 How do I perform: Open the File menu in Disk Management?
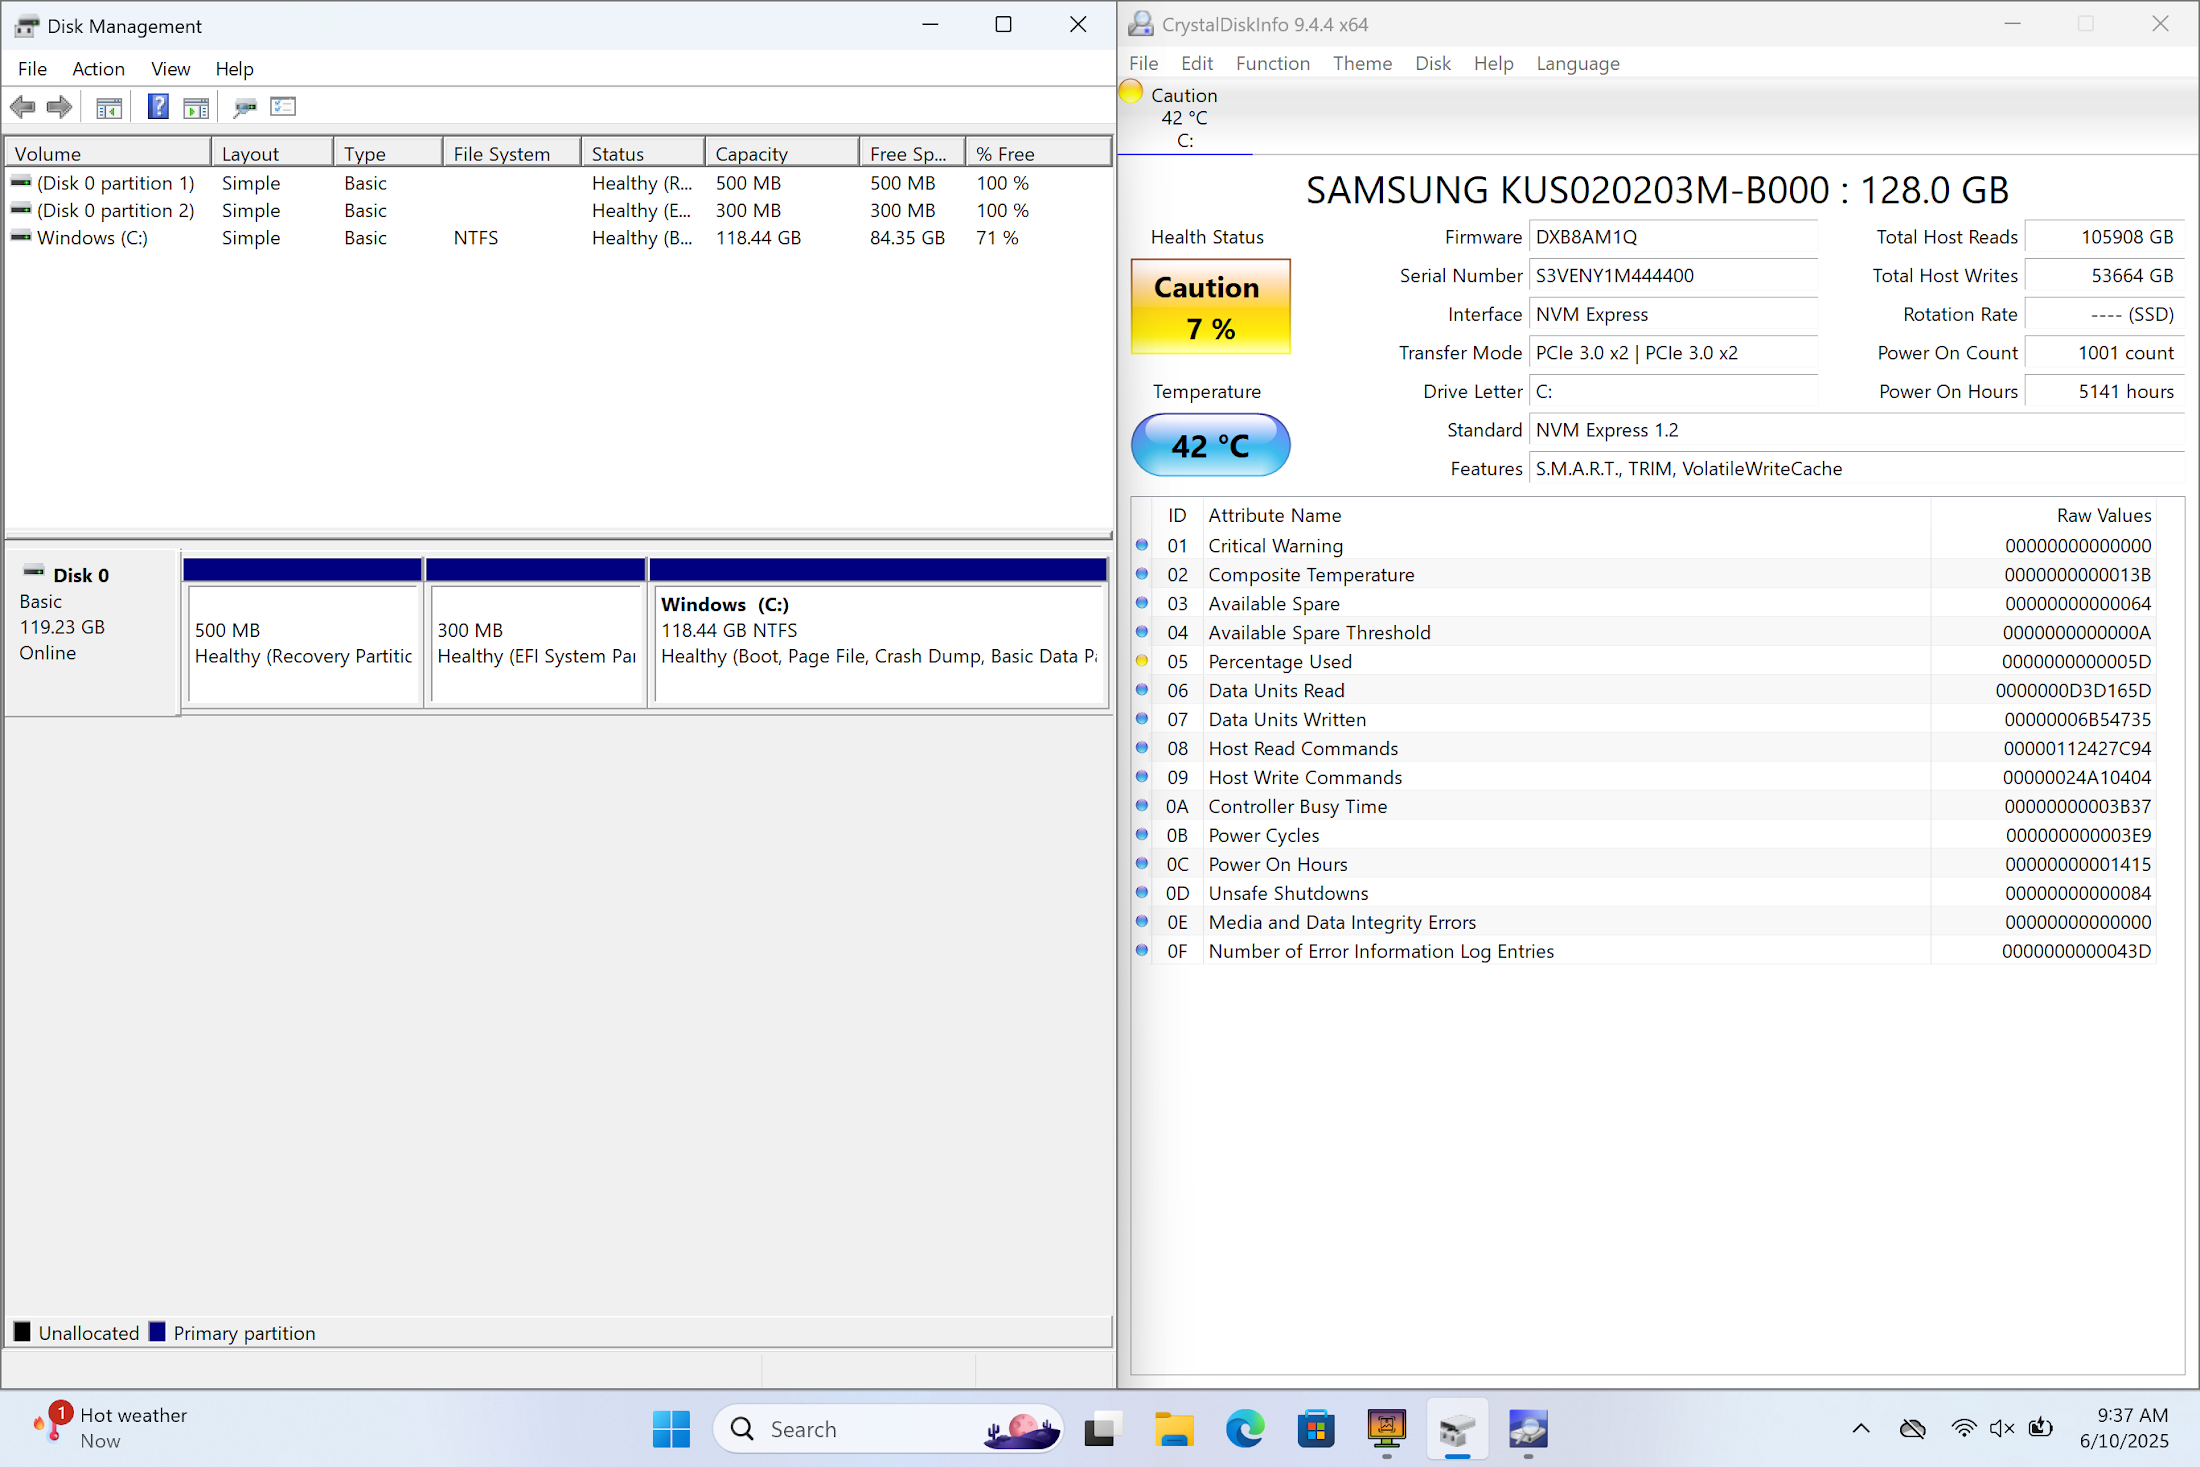32,68
